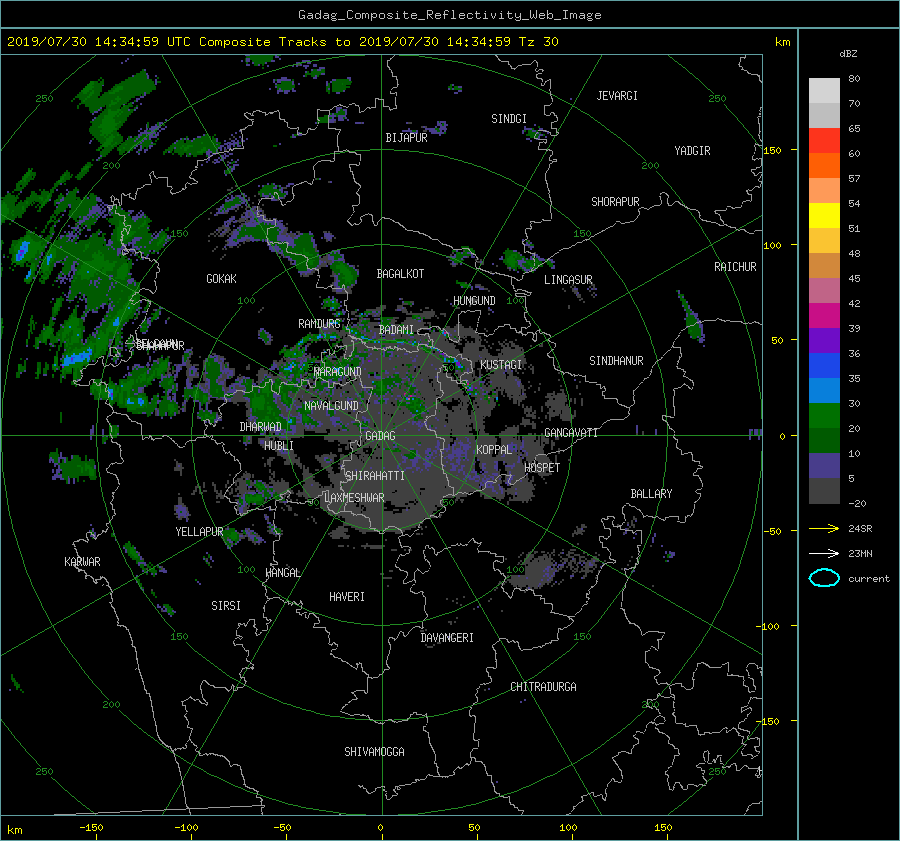
Task: Select the RAMDURG city label
Action: [x=319, y=324]
